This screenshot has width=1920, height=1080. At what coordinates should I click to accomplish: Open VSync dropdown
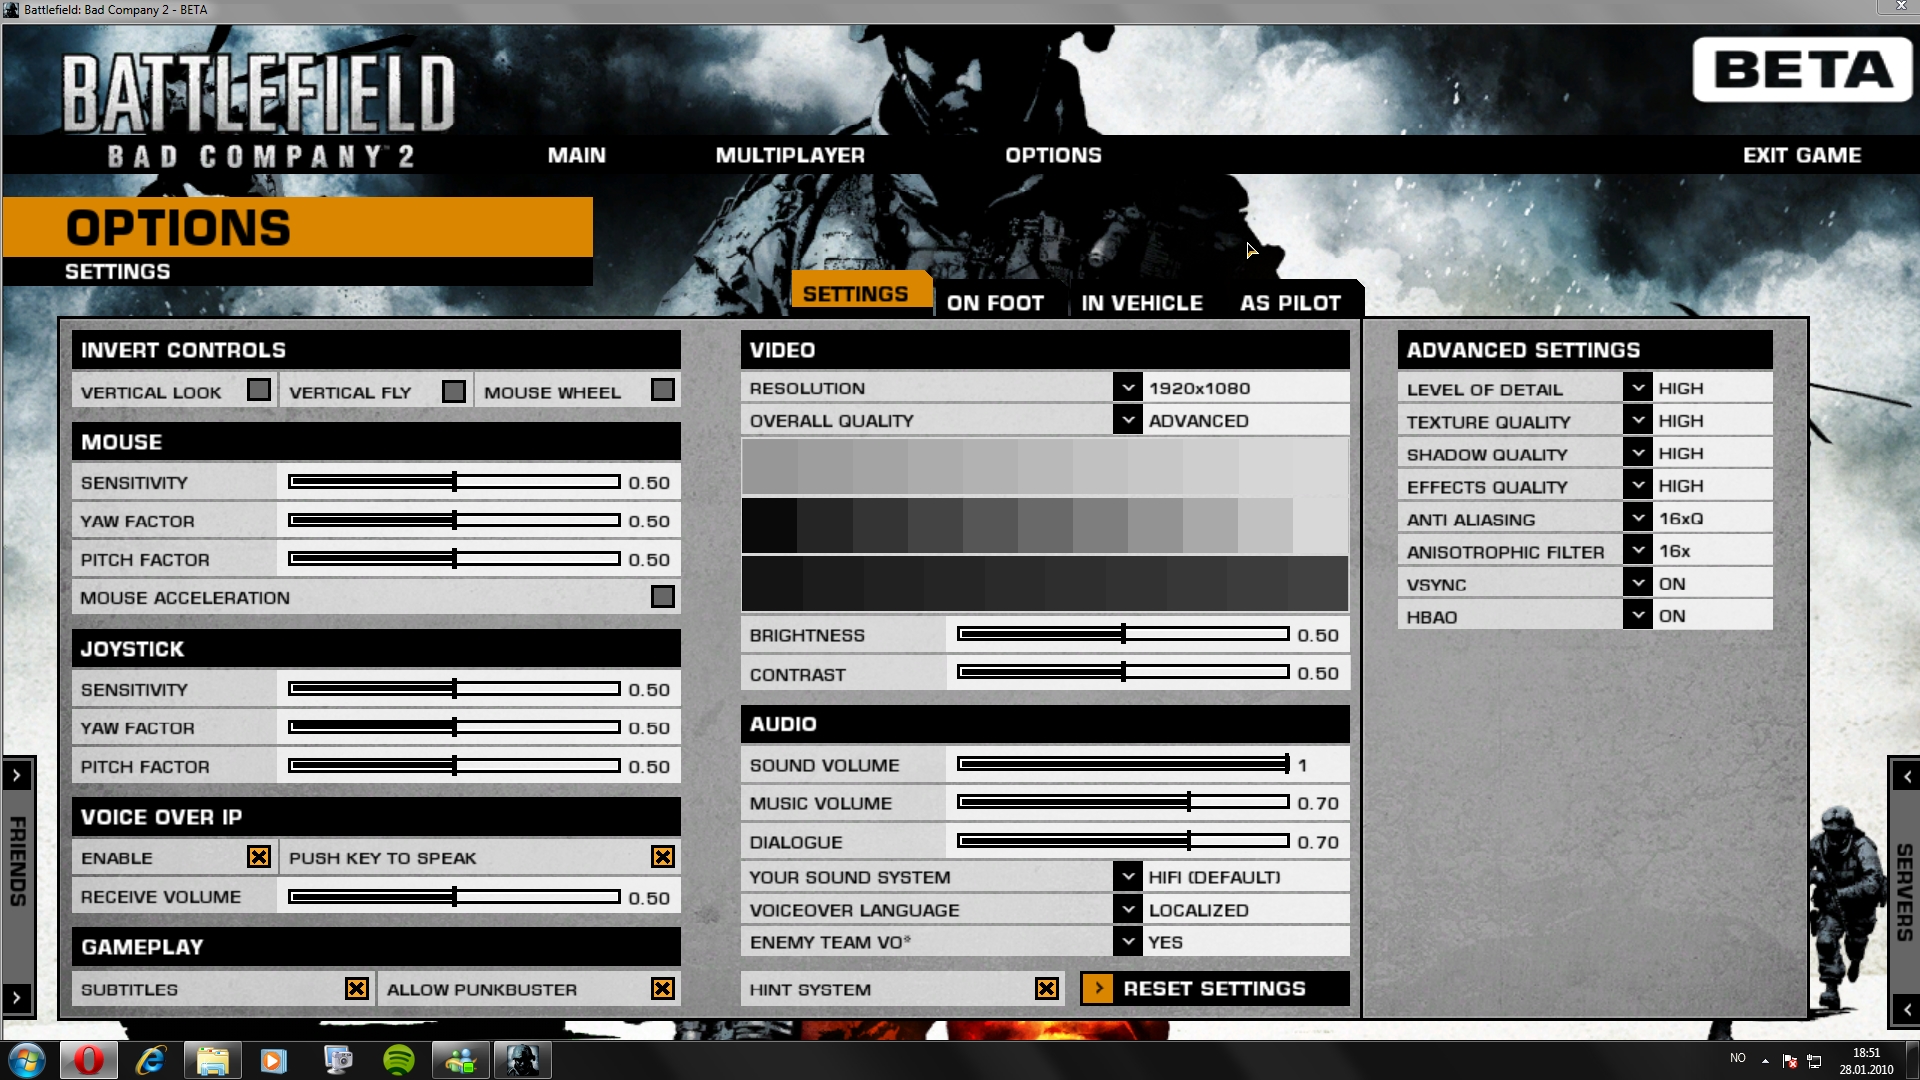point(1637,583)
